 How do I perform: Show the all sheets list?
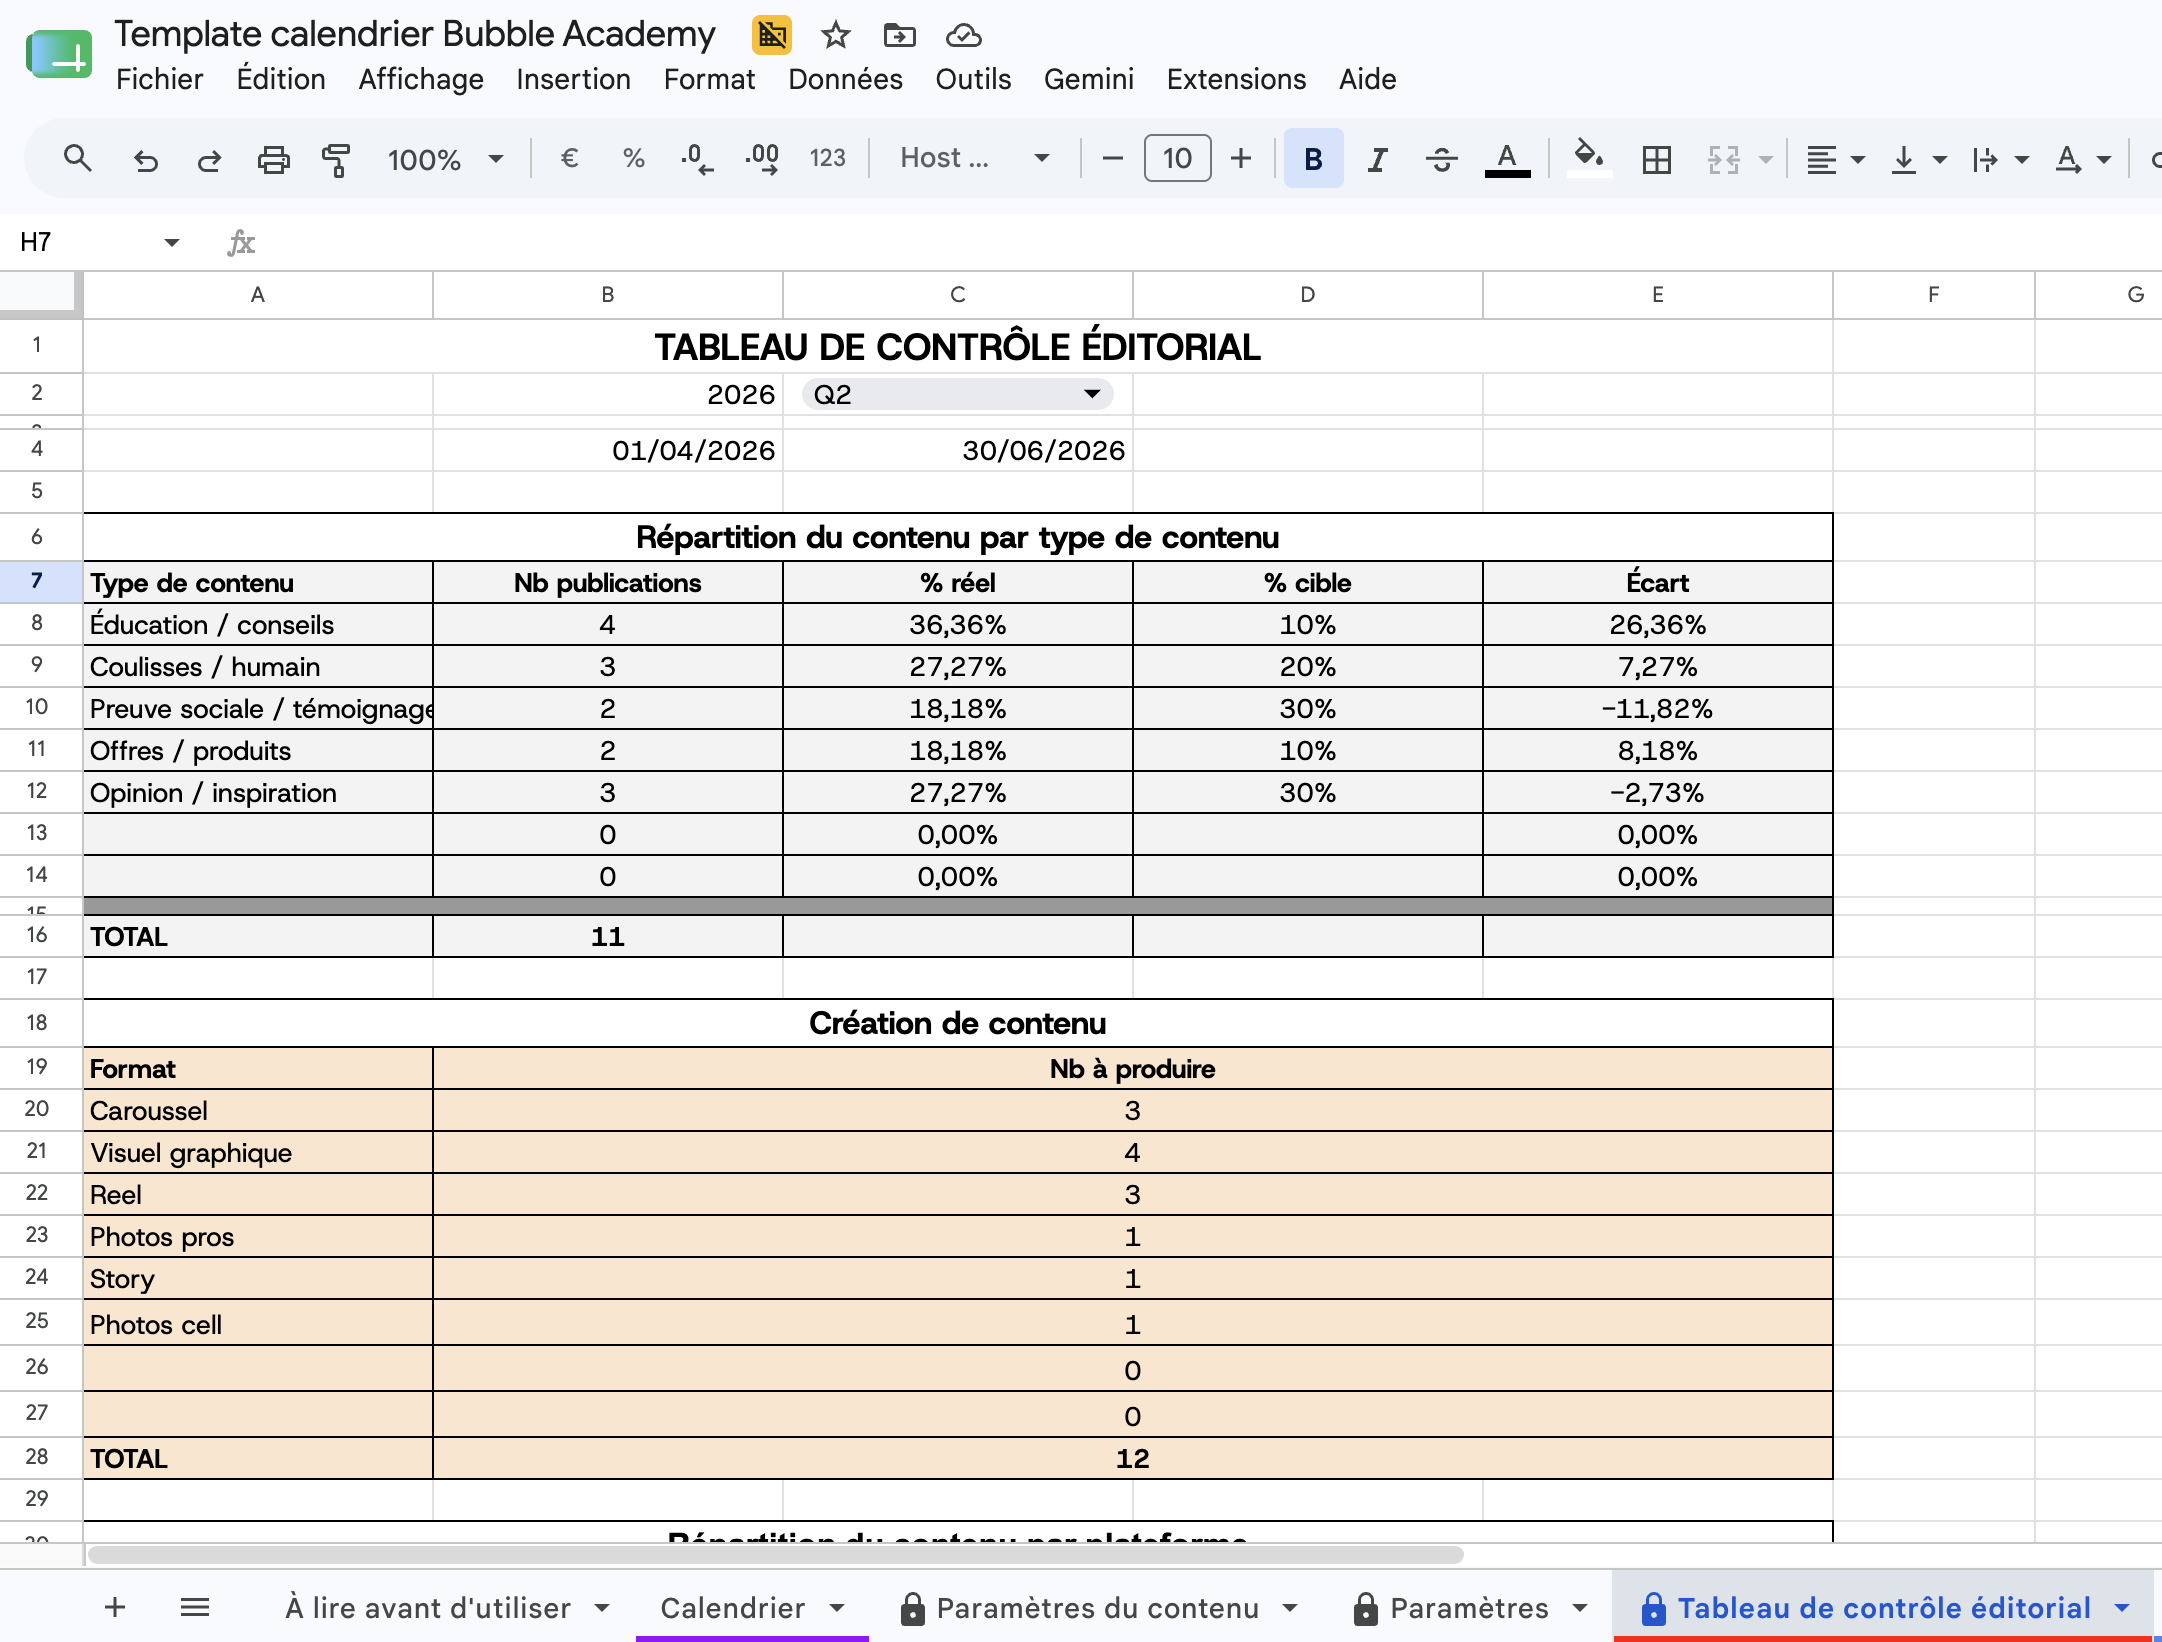[x=194, y=1607]
